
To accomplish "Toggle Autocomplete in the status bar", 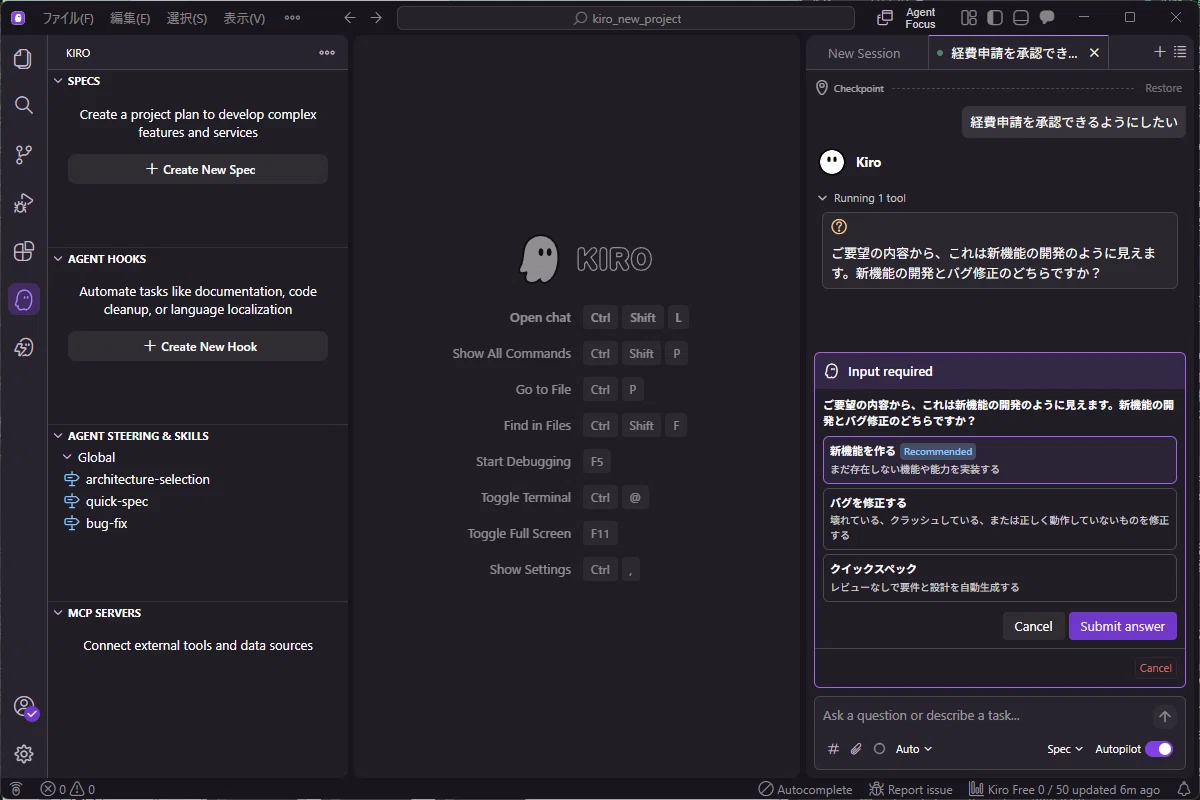I will [x=806, y=789].
